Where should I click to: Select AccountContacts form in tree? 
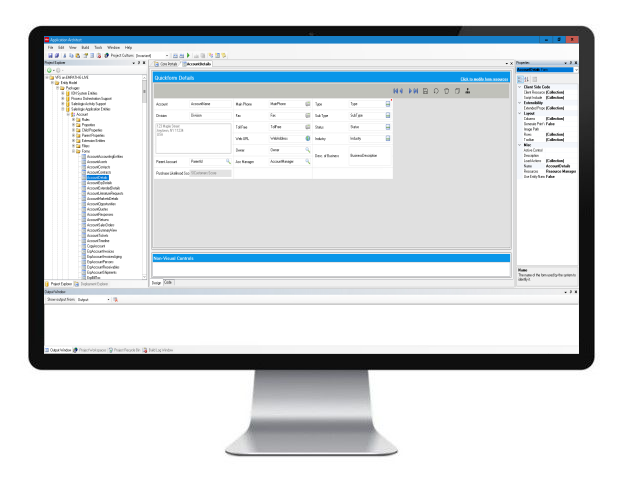pos(98,167)
